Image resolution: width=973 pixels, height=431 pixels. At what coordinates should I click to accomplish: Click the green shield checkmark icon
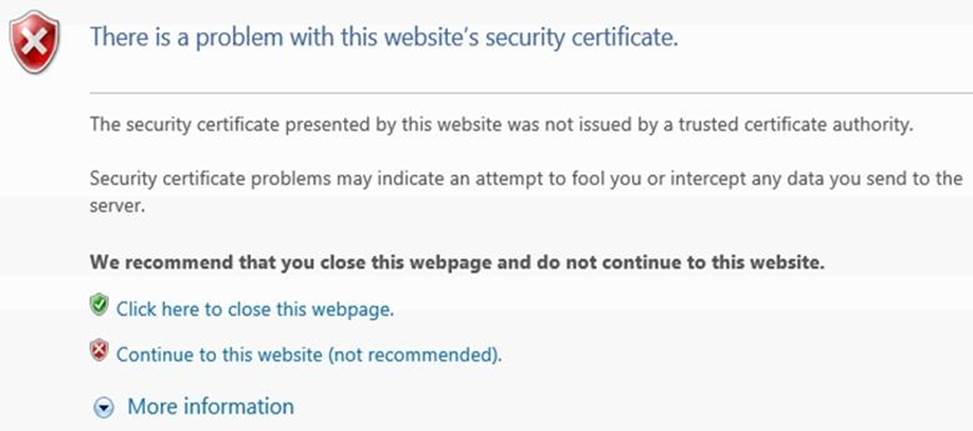pos(98,306)
